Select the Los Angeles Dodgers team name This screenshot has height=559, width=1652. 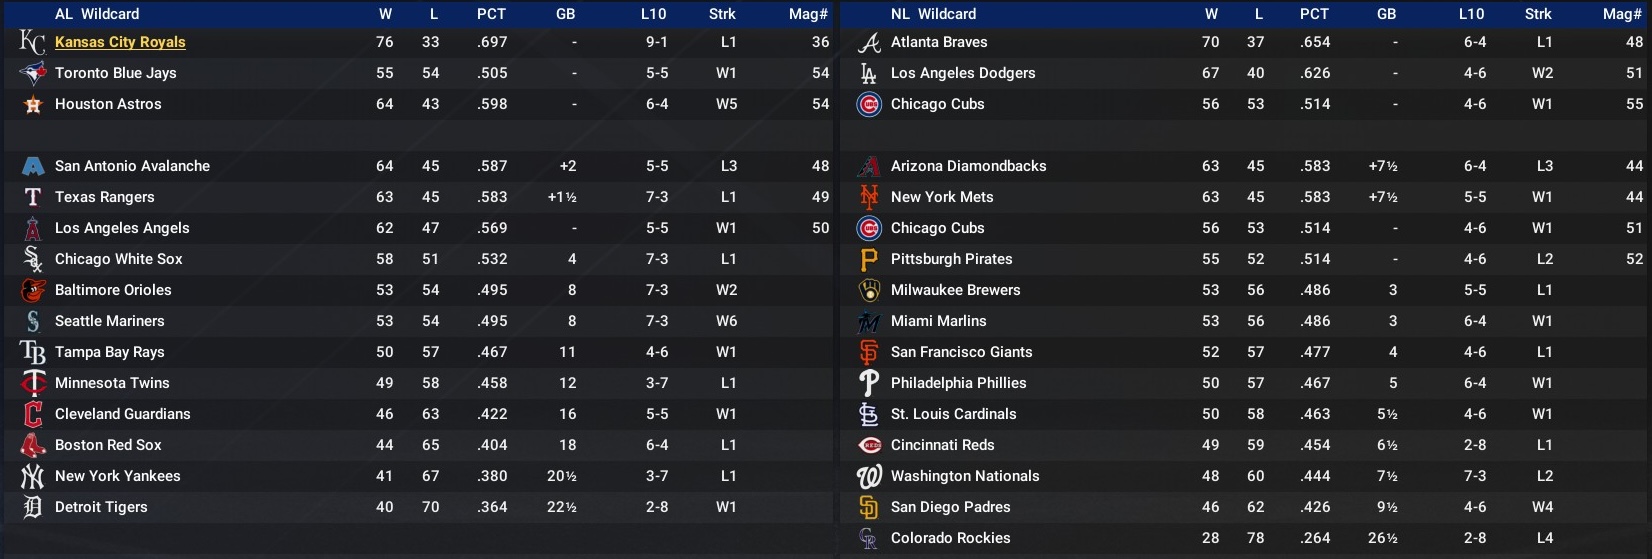(963, 73)
